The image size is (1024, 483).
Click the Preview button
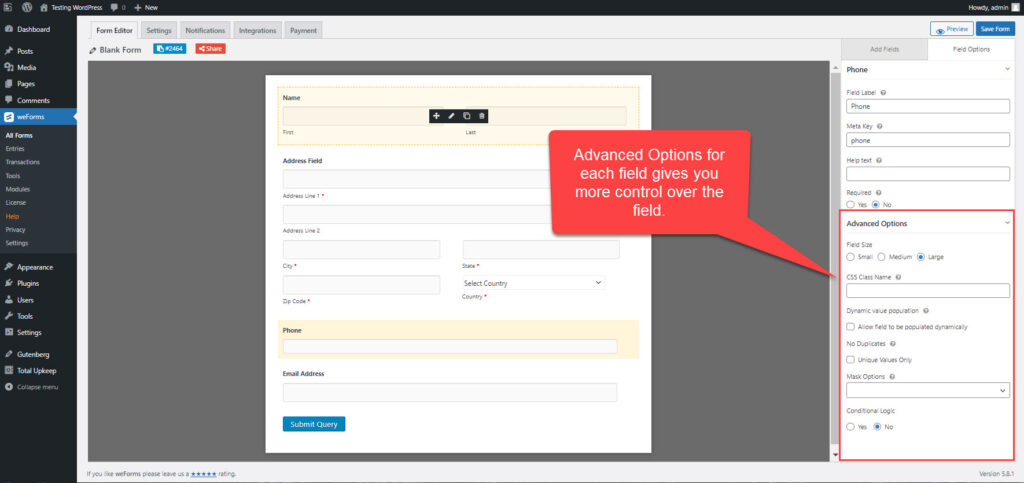click(x=952, y=29)
